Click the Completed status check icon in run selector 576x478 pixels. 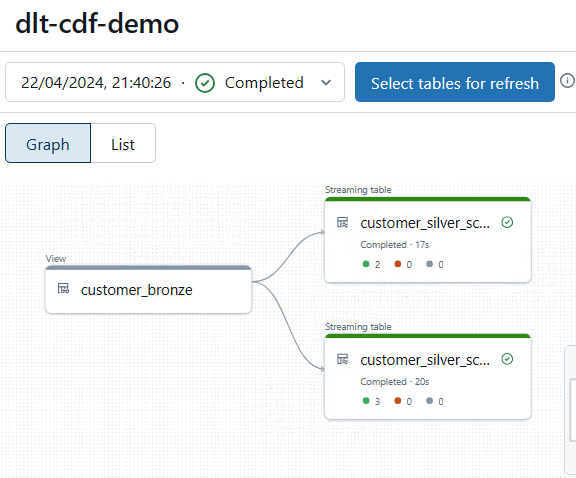[x=205, y=83]
